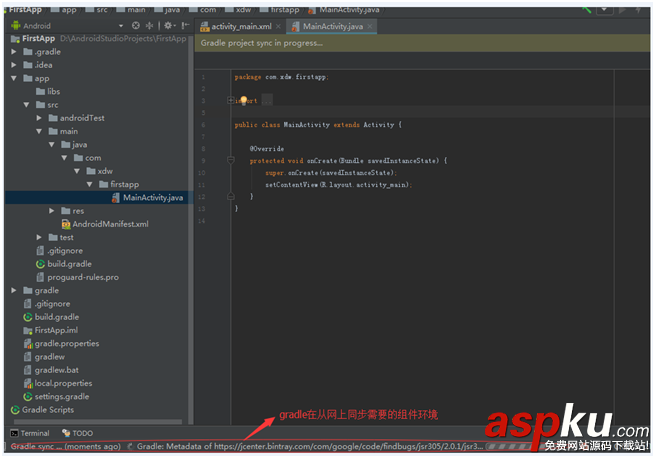Image resolution: width=655 pixels, height=458 pixels.
Task: Click the scroll-from-source target icon in Project panel
Action: click(x=136, y=25)
